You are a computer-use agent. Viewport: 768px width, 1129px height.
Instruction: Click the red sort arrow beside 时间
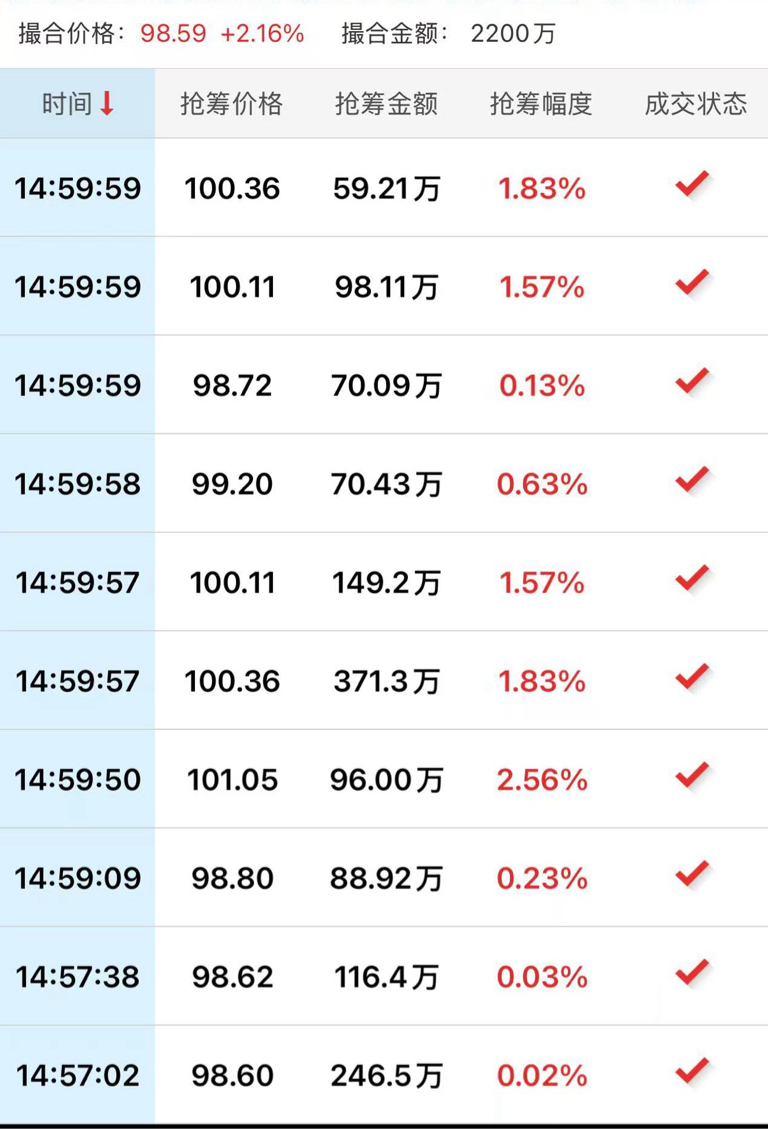[107, 103]
